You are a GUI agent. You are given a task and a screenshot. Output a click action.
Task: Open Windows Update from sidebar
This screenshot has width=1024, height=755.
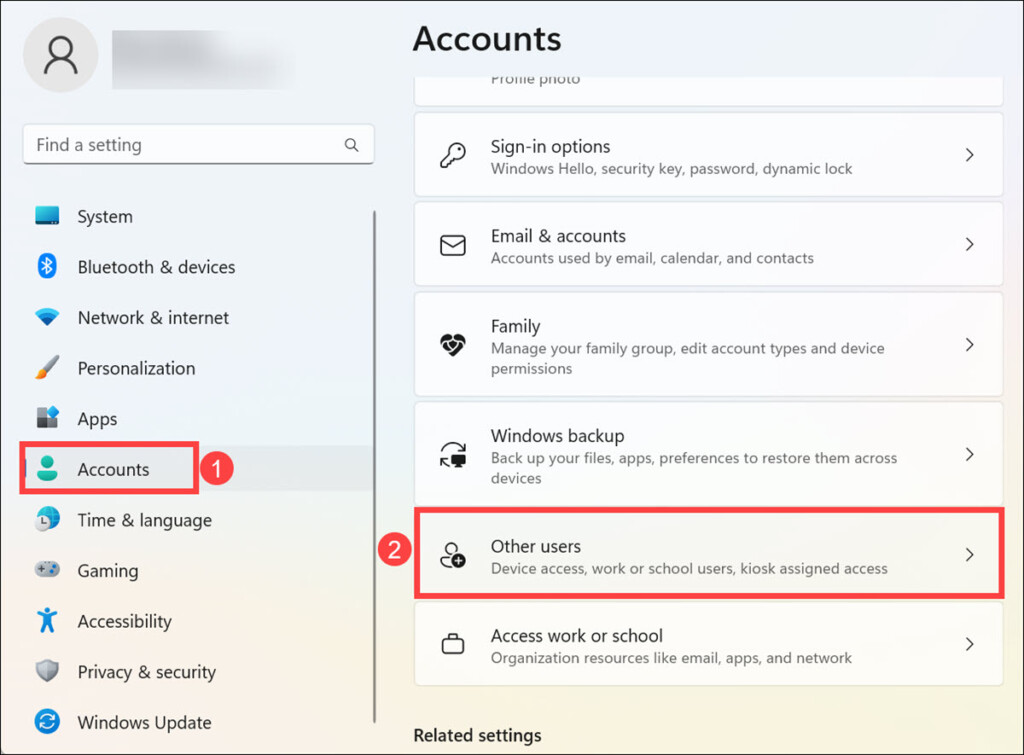coord(144,722)
